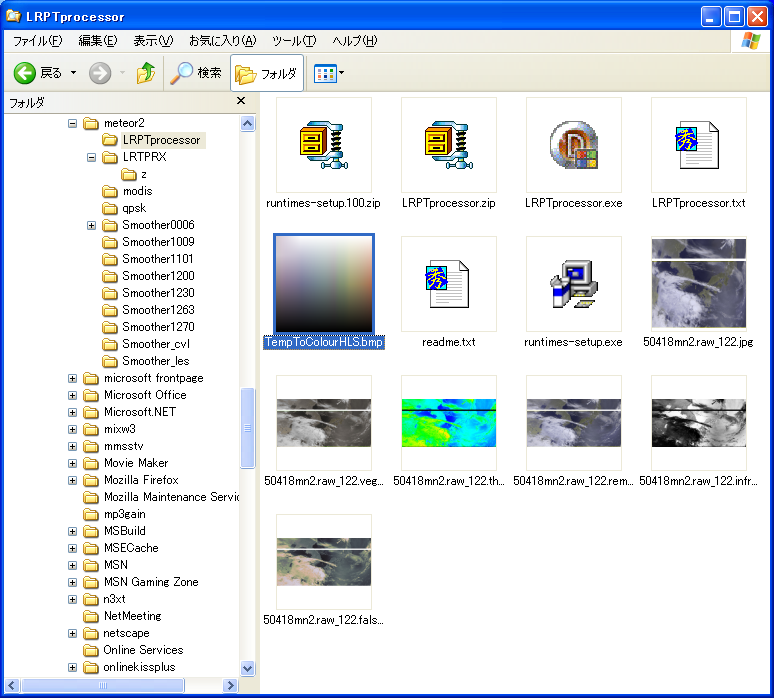Image resolution: width=774 pixels, height=698 pixels.
Task: Open the 表示(V) menu
Action: tap(153, 41)
